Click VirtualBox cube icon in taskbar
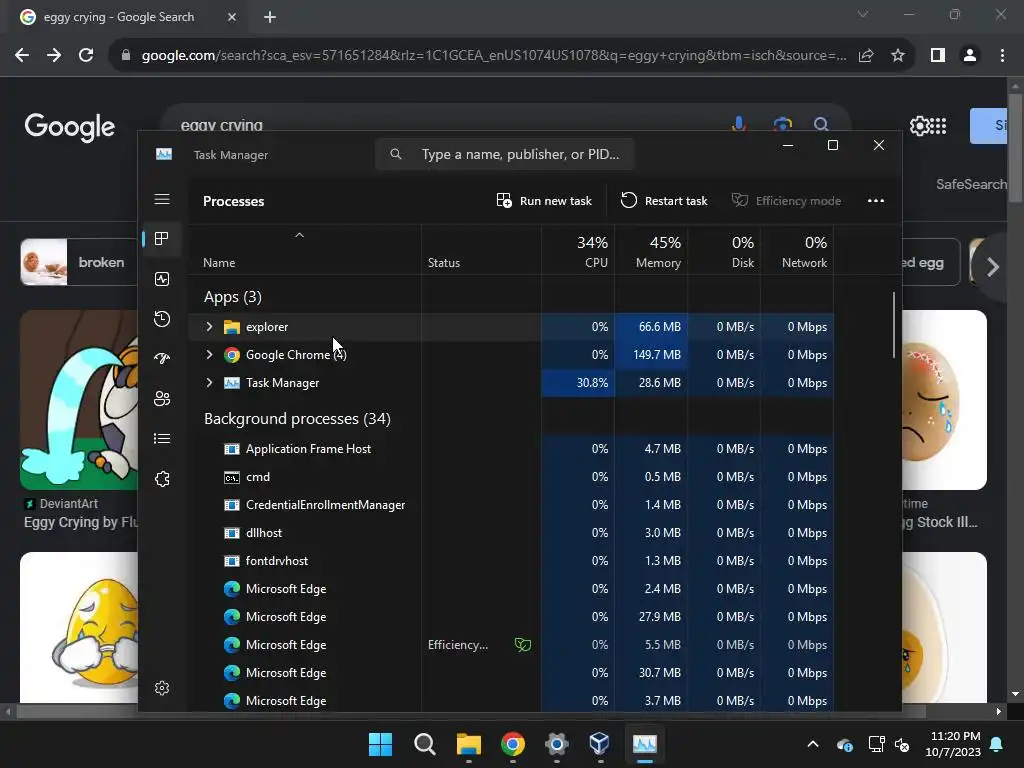 tap(600, 743)
